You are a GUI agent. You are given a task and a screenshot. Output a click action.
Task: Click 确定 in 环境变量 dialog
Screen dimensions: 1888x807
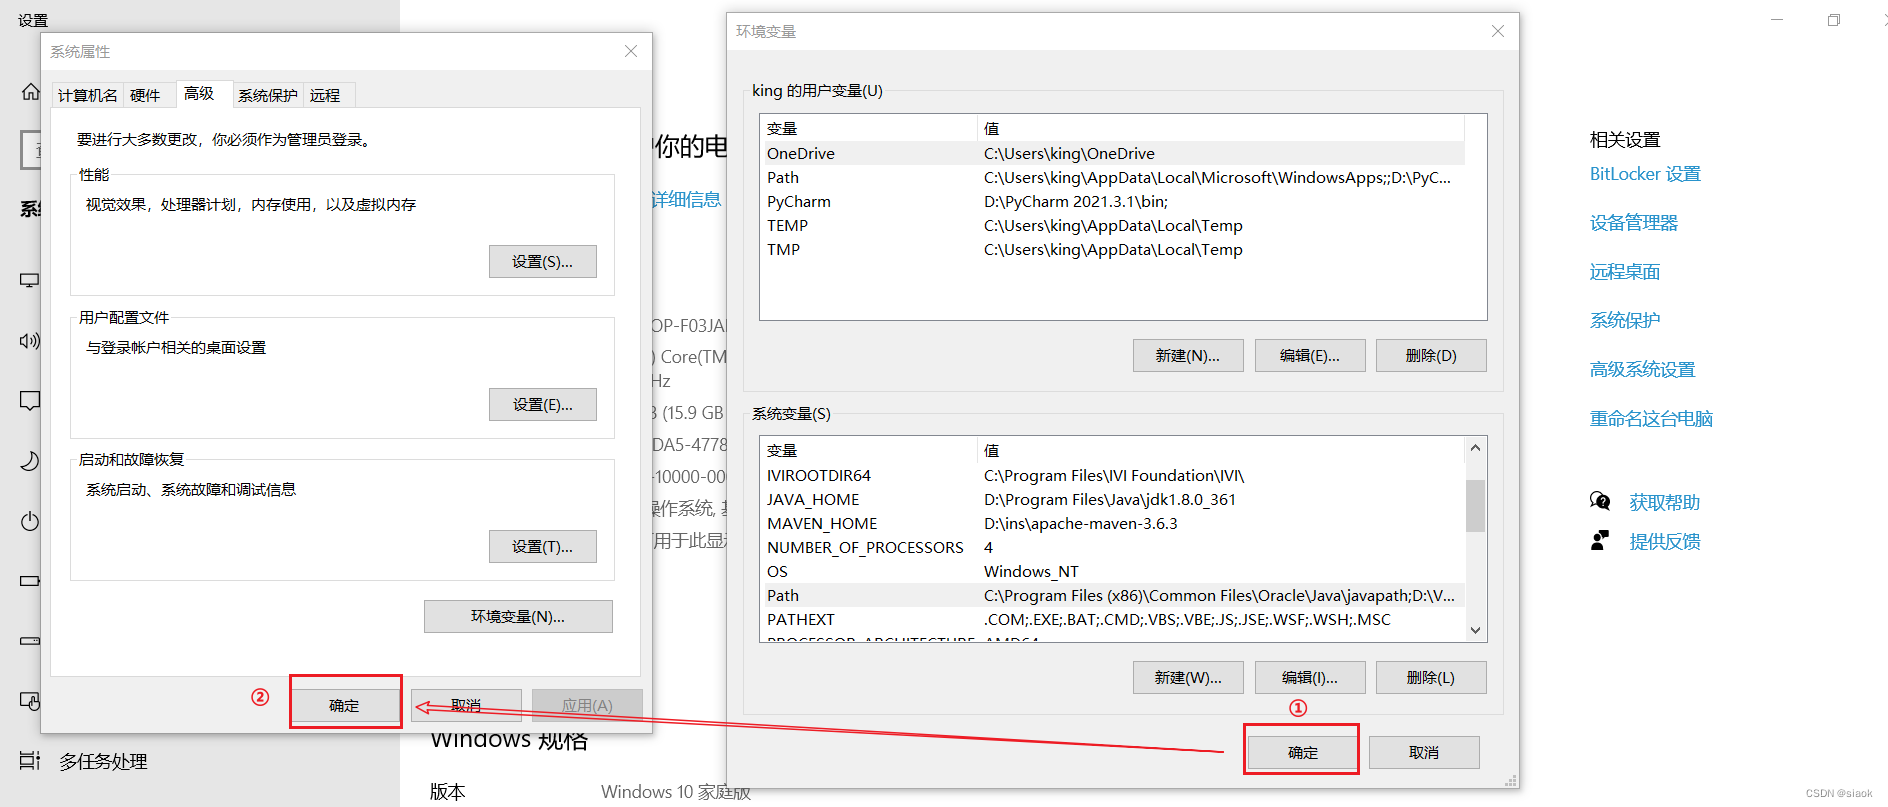[x=1303, y=752]
